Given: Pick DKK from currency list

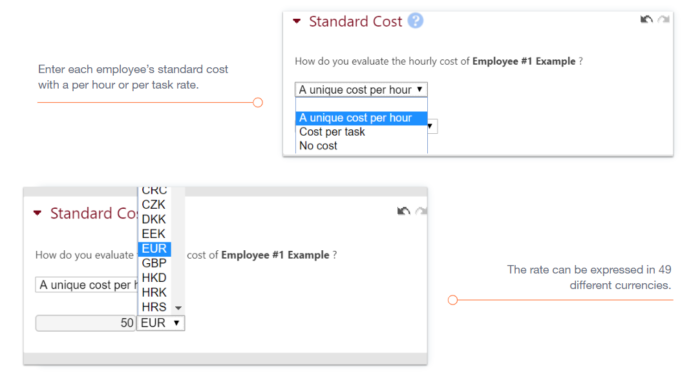Looking at the screenshot, I should click(154, 219).
